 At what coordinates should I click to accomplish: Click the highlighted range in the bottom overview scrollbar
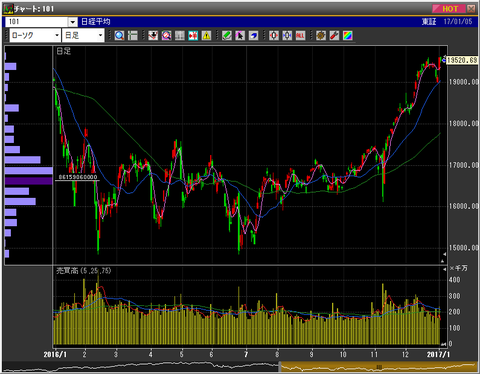pyautogui.click(x=379, y=367)
